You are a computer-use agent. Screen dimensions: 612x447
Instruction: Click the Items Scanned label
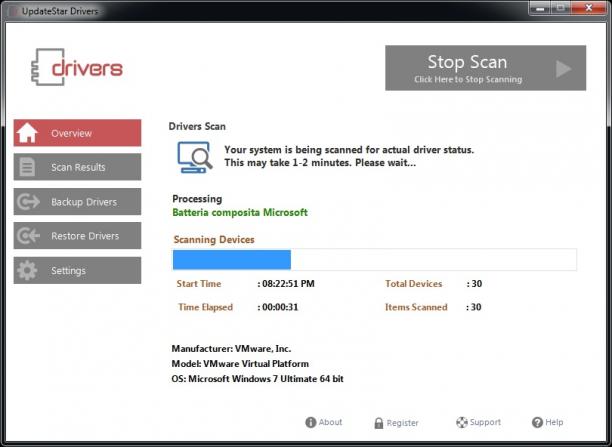point(416,307)
